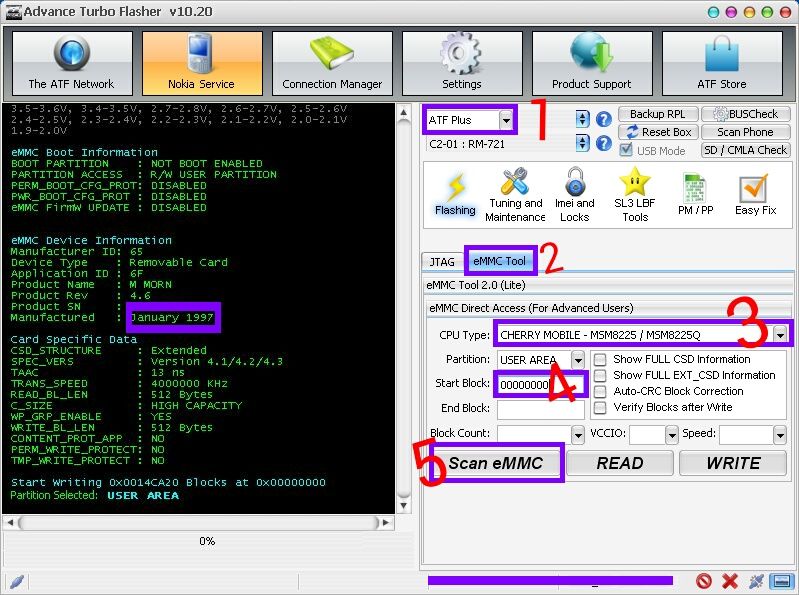Open the Partition USER AREA dropdown
This screenshot has width=799, height=595.
[x=577, y=360]
